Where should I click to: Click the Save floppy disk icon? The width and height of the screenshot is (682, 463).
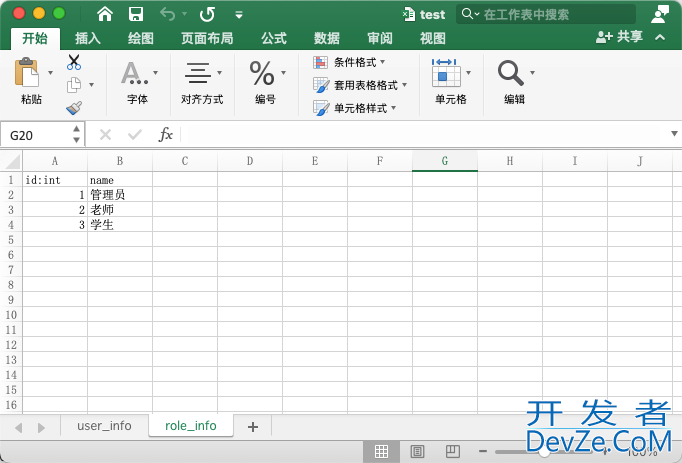pyautogui.click(x=136, y=14)
